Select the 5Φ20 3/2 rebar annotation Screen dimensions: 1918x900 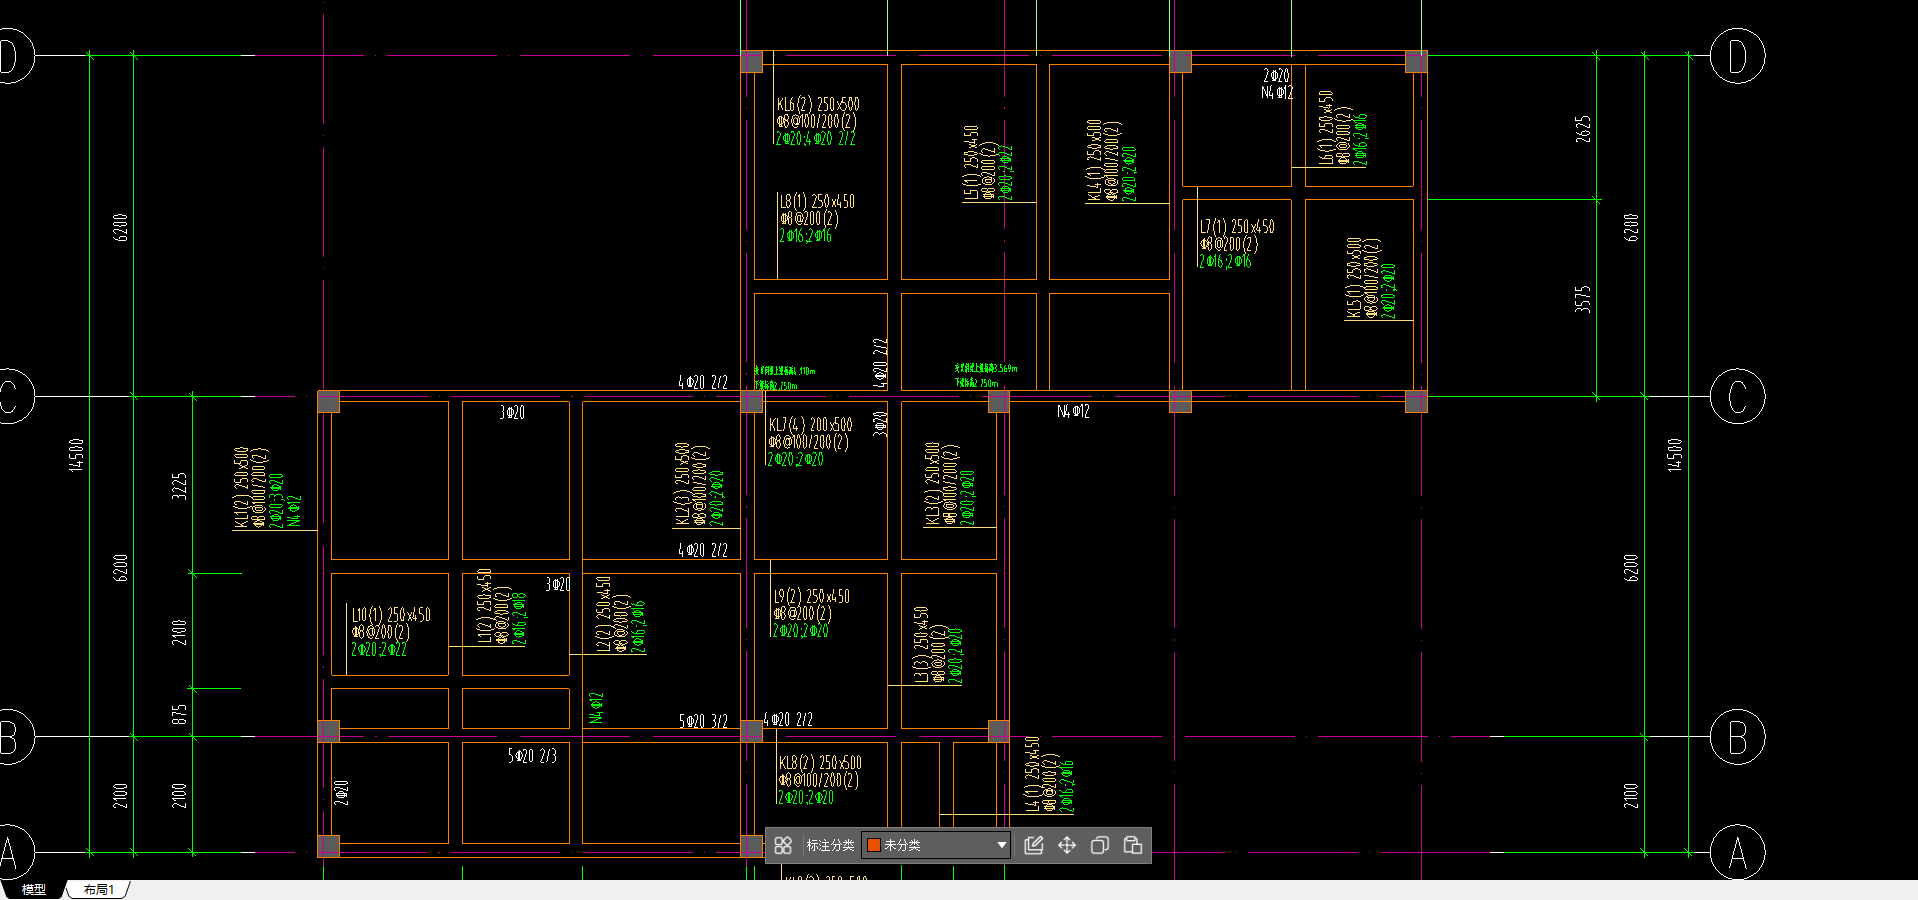pyautogui.click(x=703, y=721)
